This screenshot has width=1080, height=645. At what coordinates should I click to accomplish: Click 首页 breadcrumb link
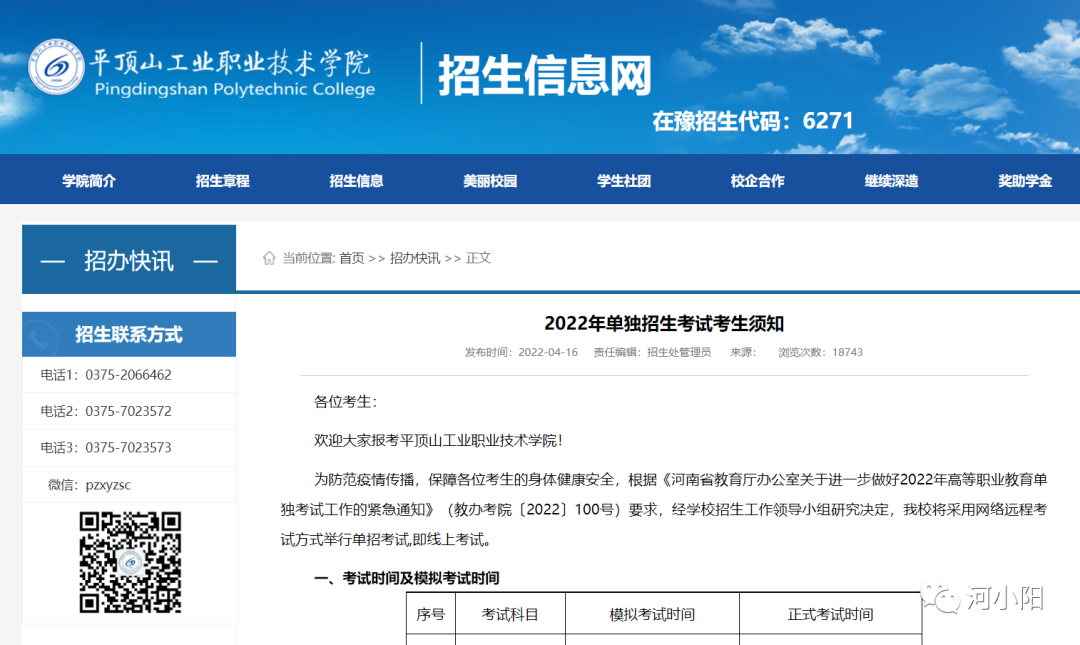(x=352, y=258)
